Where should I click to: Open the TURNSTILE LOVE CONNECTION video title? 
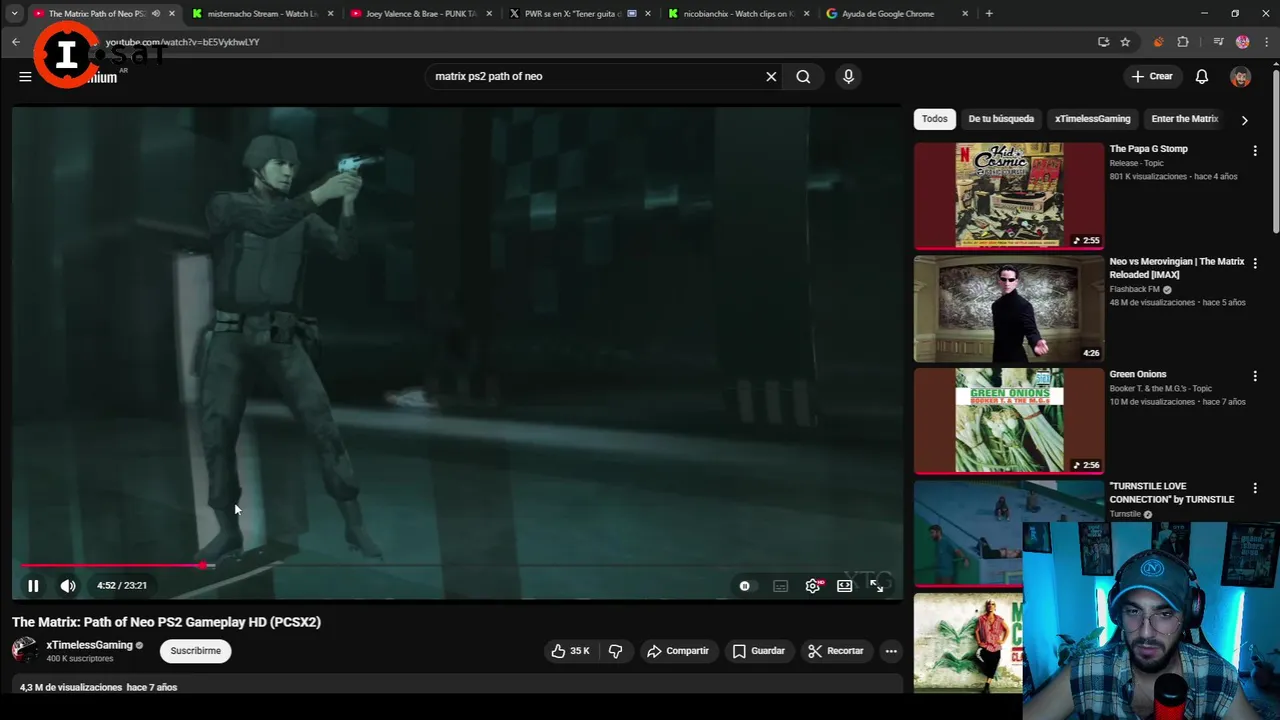(1171, 493)
